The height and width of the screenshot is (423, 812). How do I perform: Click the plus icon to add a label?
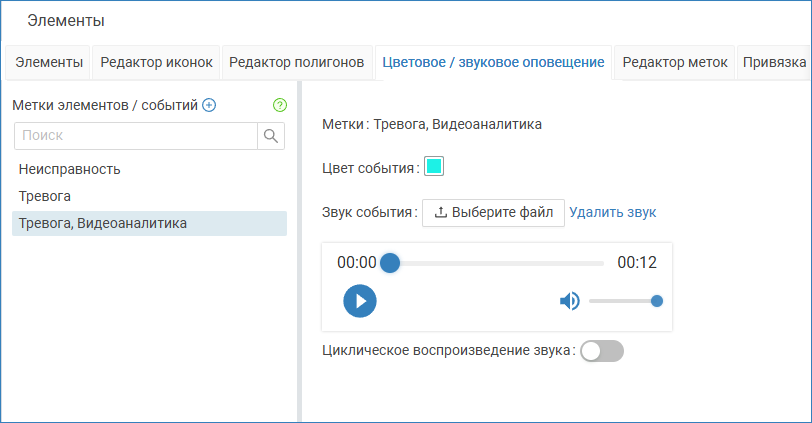coord(209,105)
